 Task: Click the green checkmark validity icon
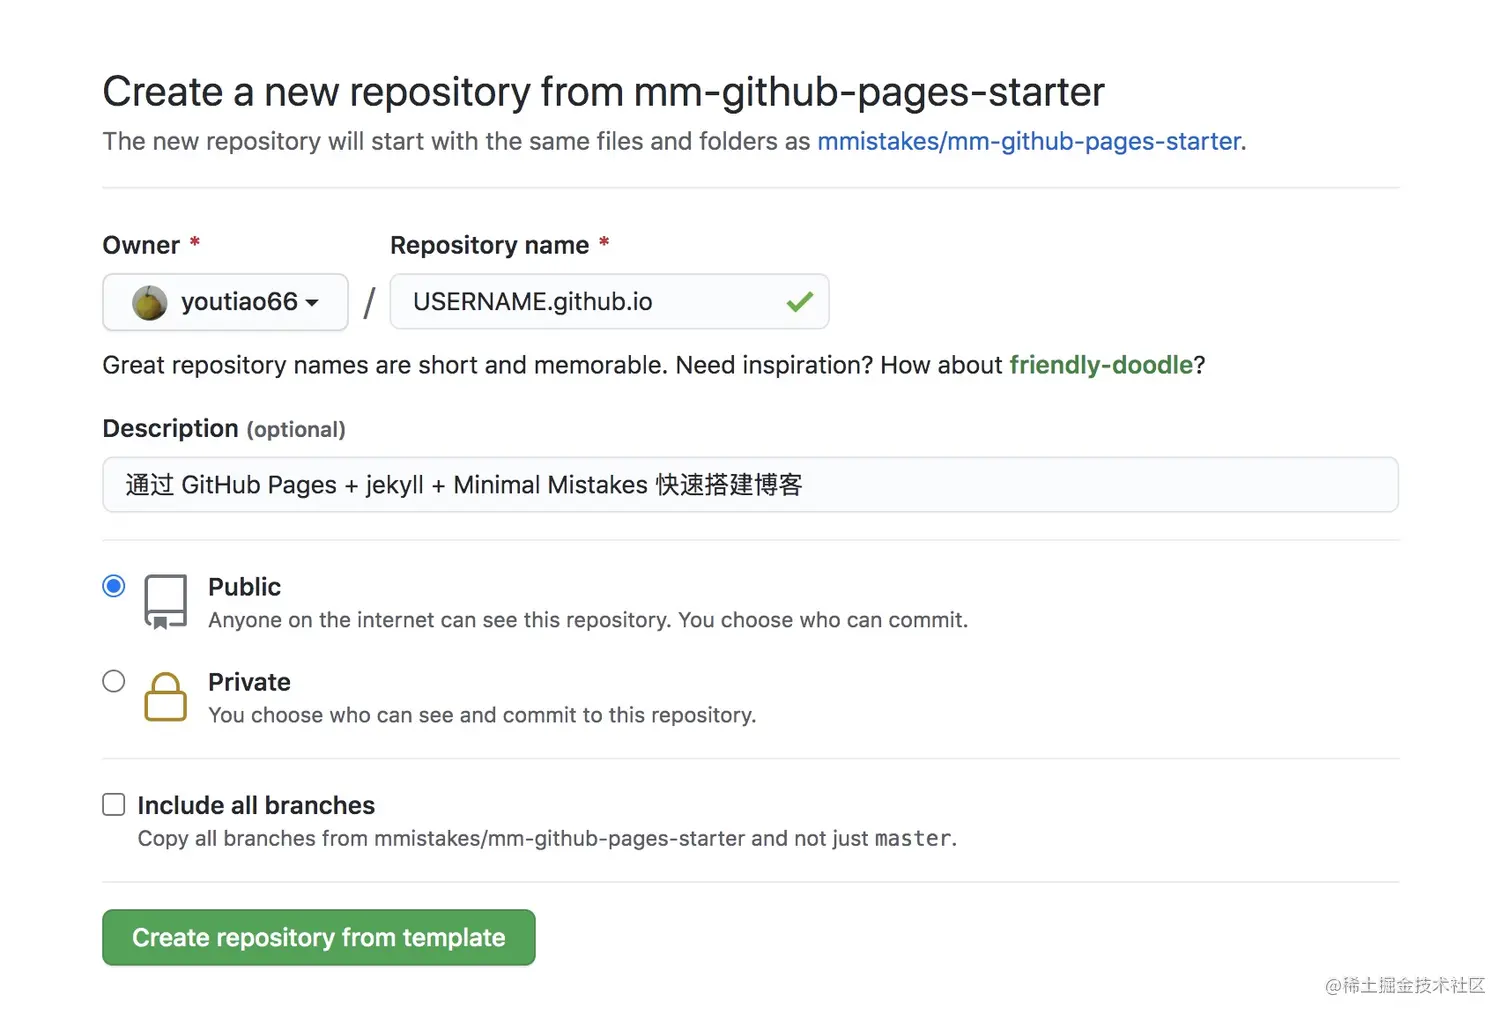click(x=799, y=302)
